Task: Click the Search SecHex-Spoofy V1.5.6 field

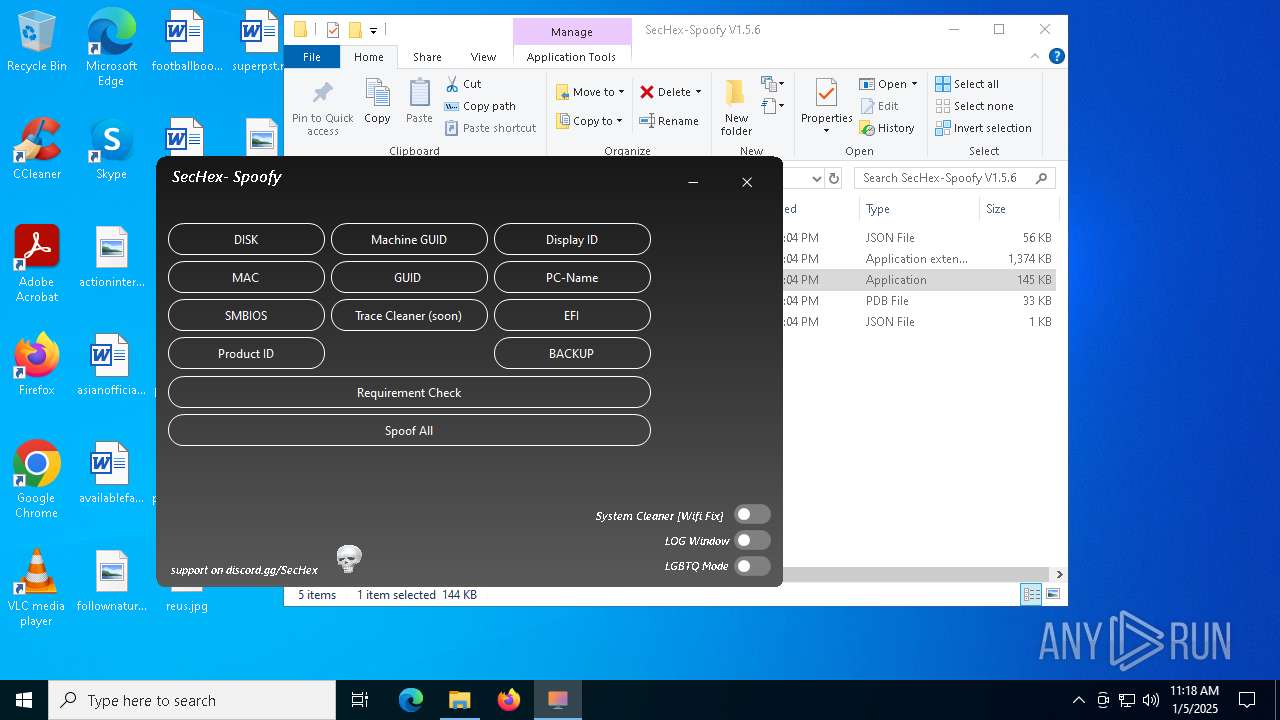Action: [954, 178]
